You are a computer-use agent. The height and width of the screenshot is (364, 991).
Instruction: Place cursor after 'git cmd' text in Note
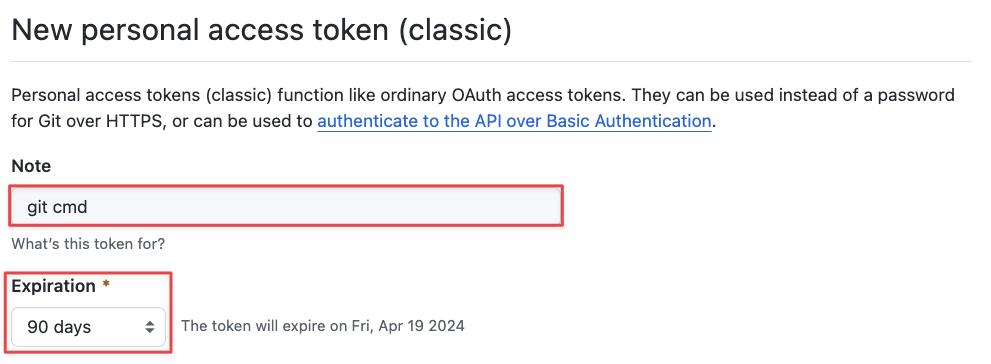88,207
